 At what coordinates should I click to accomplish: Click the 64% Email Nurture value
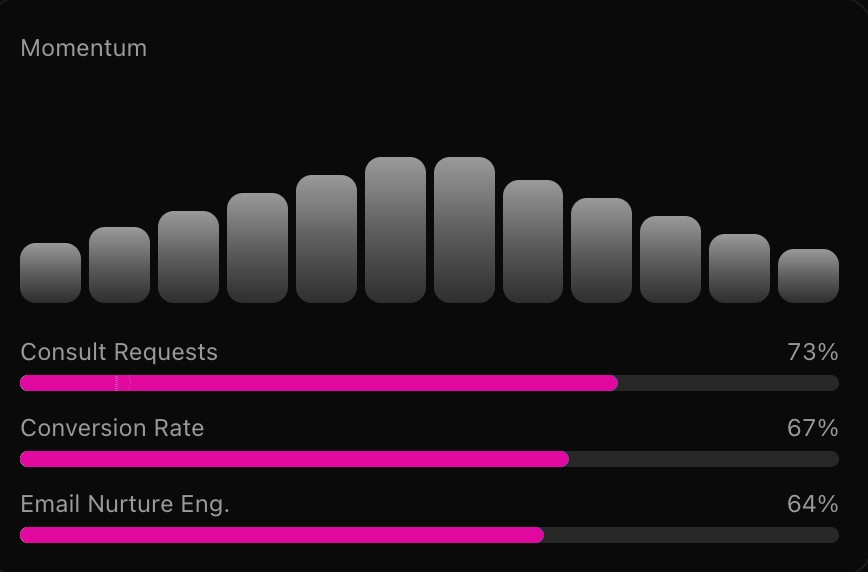[812, 504]
